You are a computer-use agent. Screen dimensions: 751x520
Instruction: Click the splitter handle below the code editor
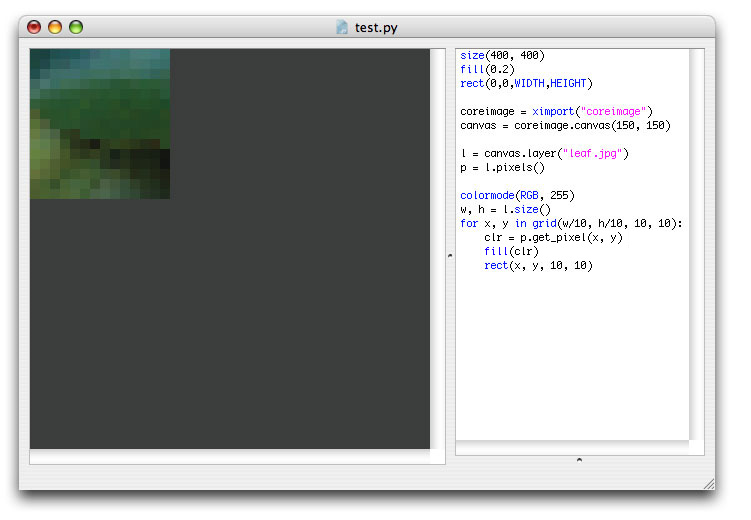click(x=580, y=460)
